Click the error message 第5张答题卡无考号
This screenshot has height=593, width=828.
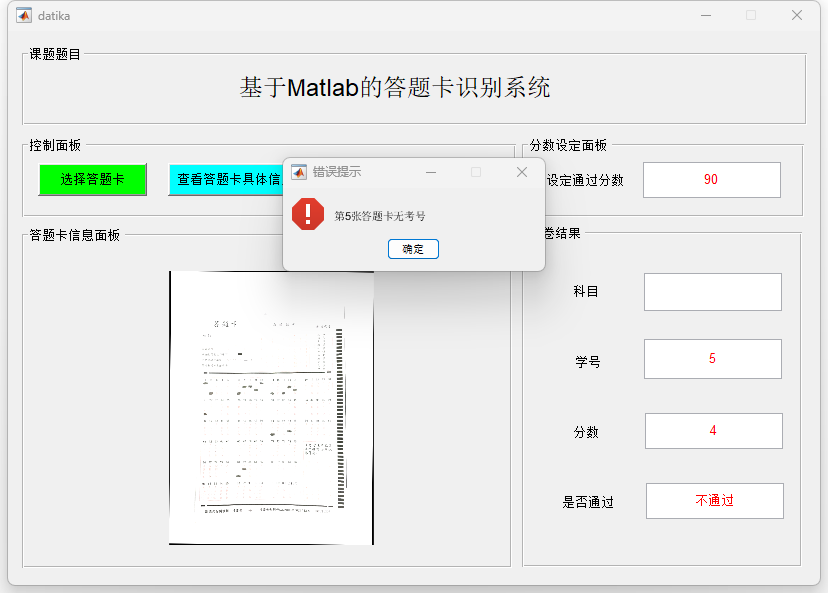380,216
